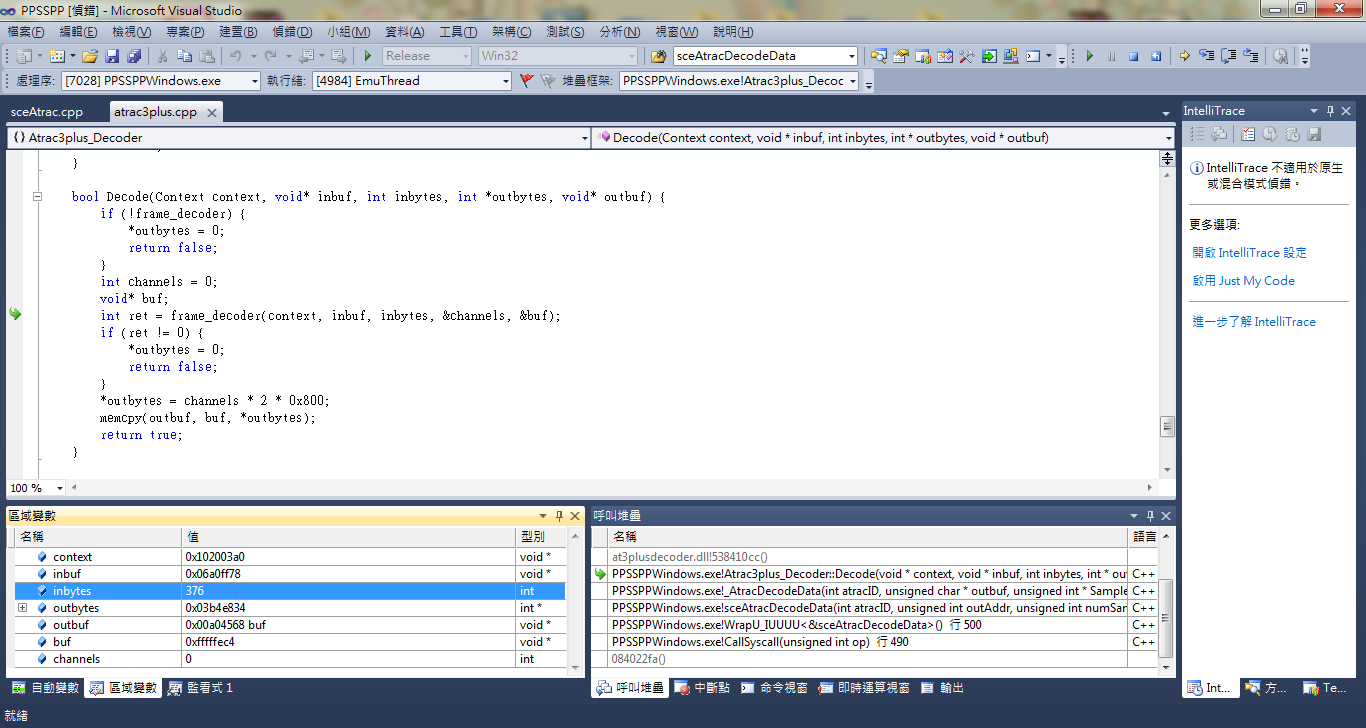Click the Find in Files icon

[x=659, y=56]
